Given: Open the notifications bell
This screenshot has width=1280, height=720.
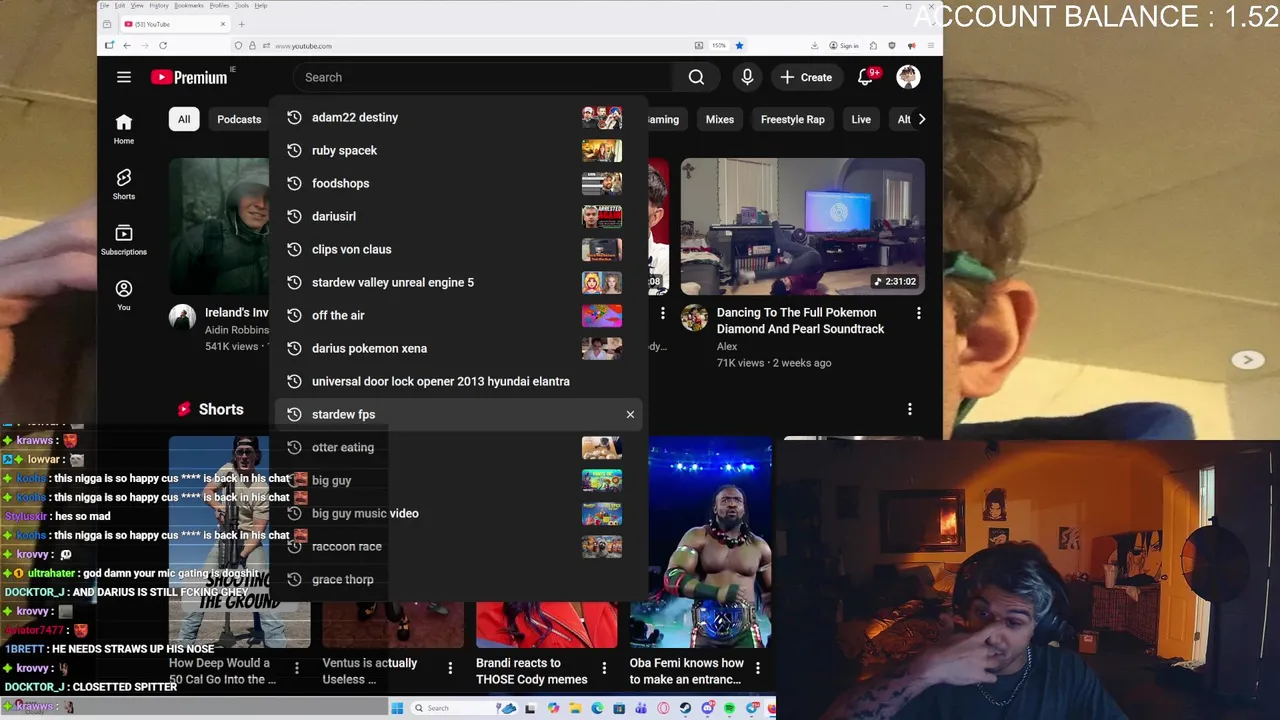Looking at the screenshot, I should pyautogui.click(x=866, y=77).
